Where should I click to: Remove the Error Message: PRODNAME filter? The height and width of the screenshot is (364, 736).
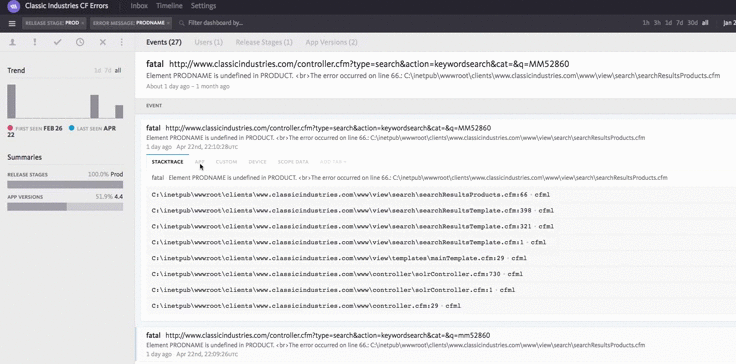click(x=168, y=23)
